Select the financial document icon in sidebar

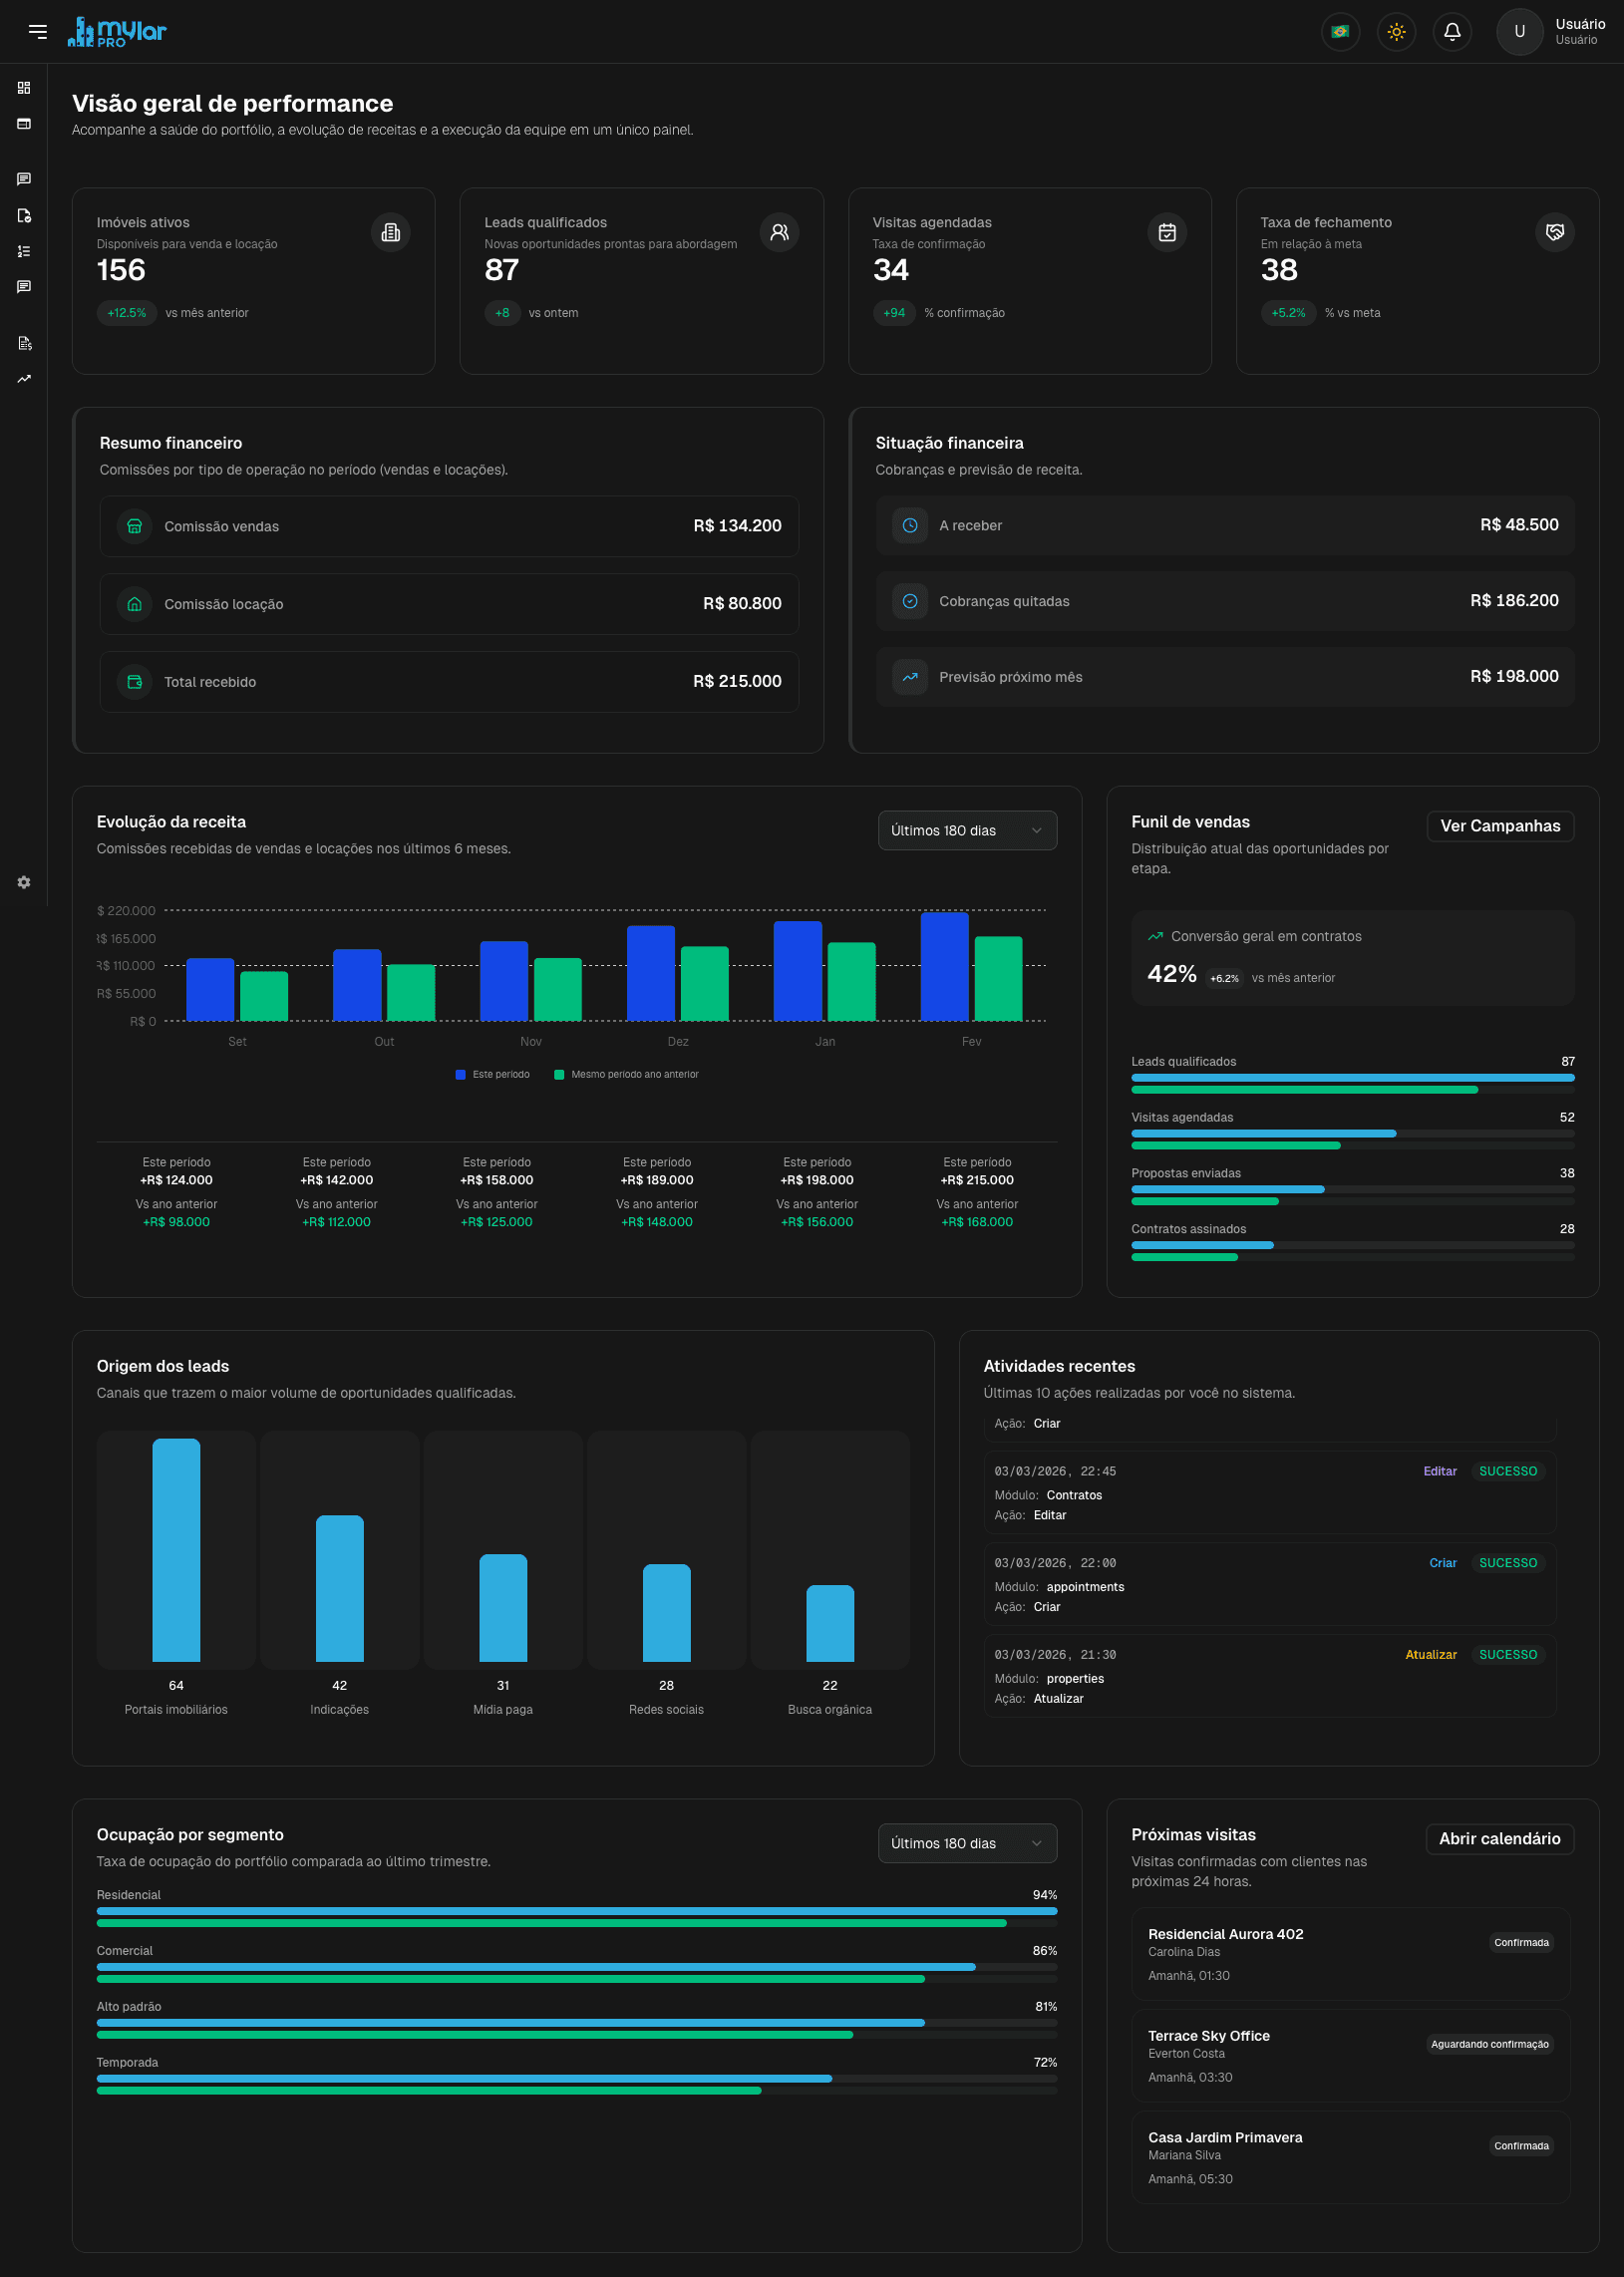pos(23,343)
